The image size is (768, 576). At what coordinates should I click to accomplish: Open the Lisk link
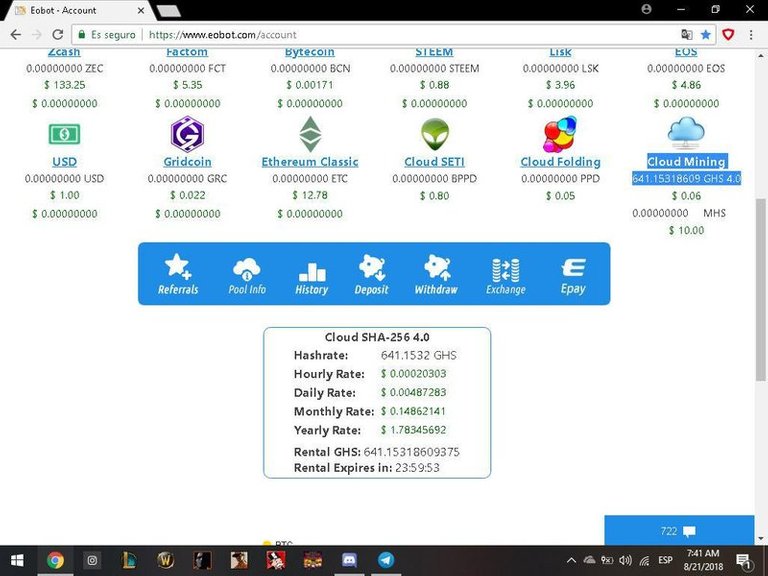560,52
